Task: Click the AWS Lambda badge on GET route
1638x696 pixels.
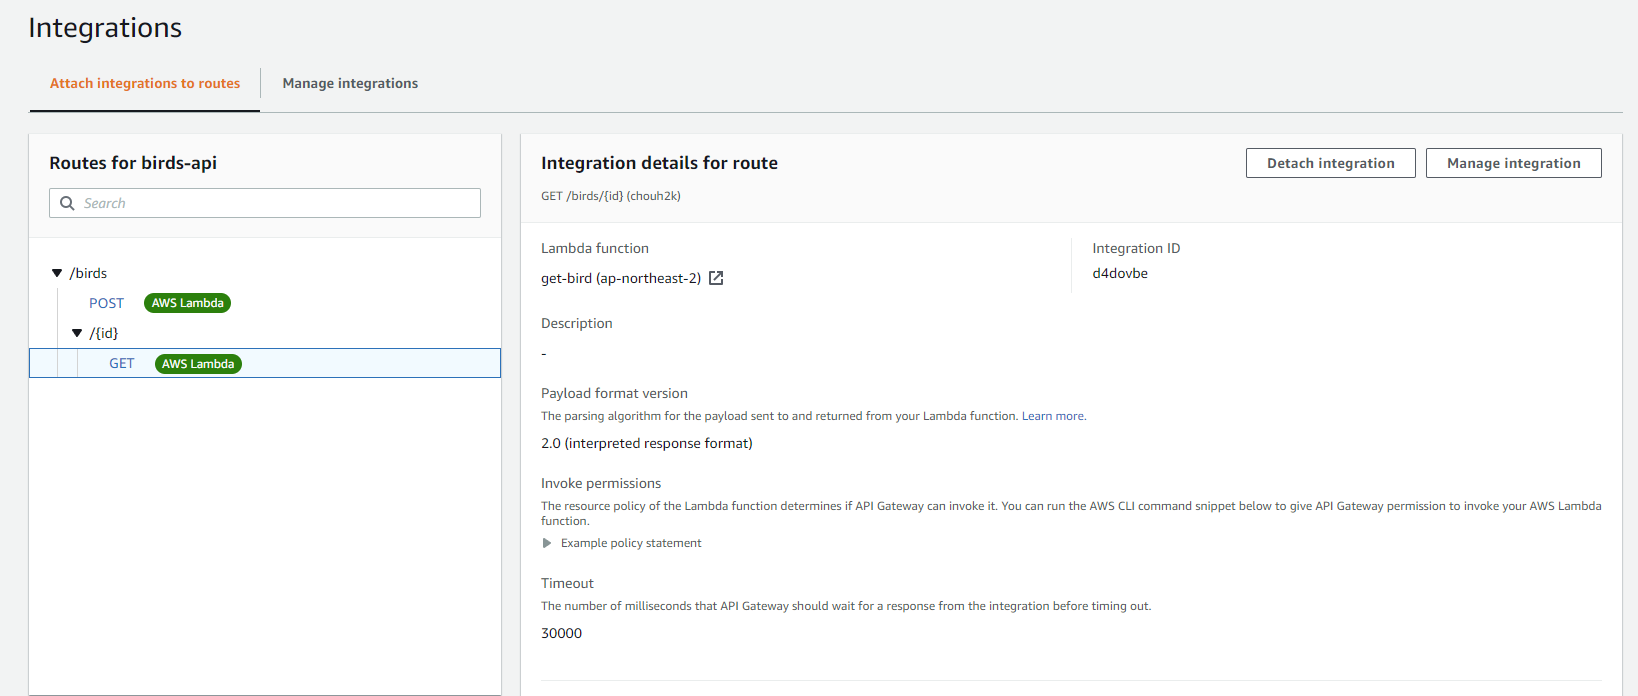Action: click(198, 364)
